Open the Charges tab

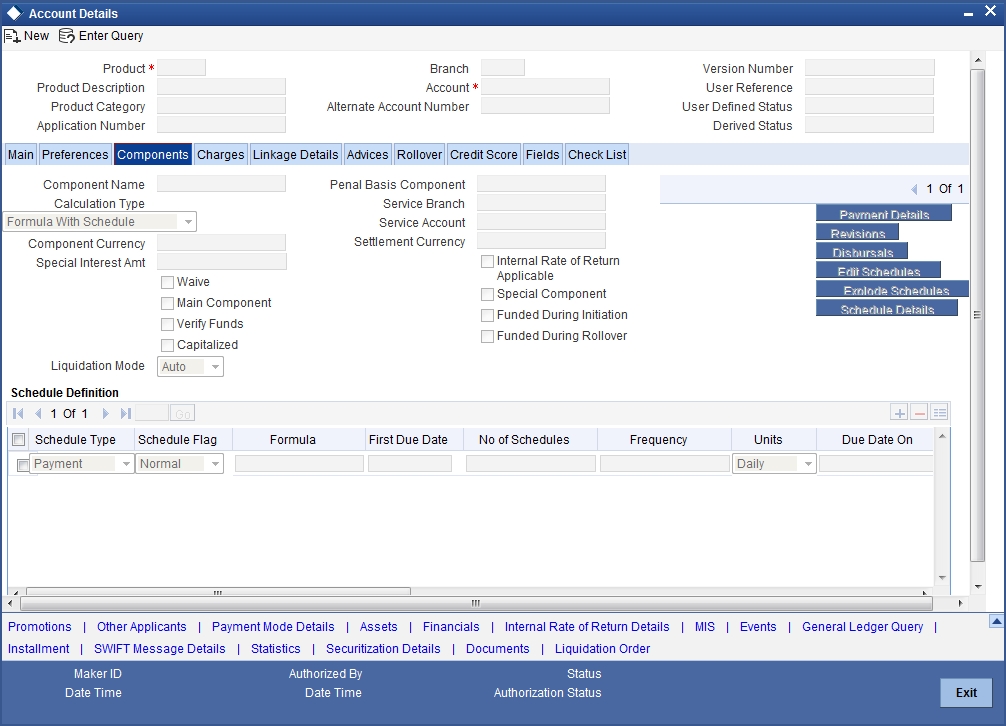click(x=221, y=155)
